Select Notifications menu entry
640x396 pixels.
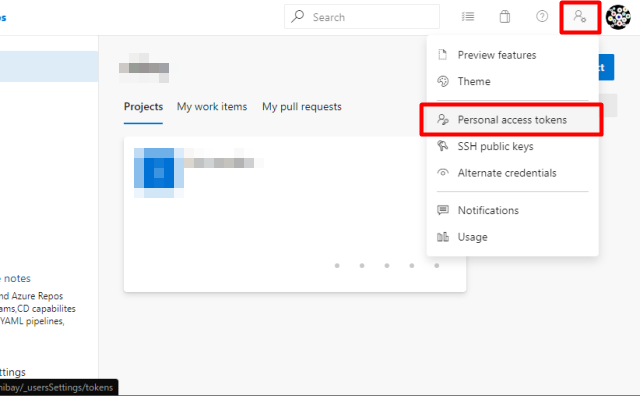point(512,210)
